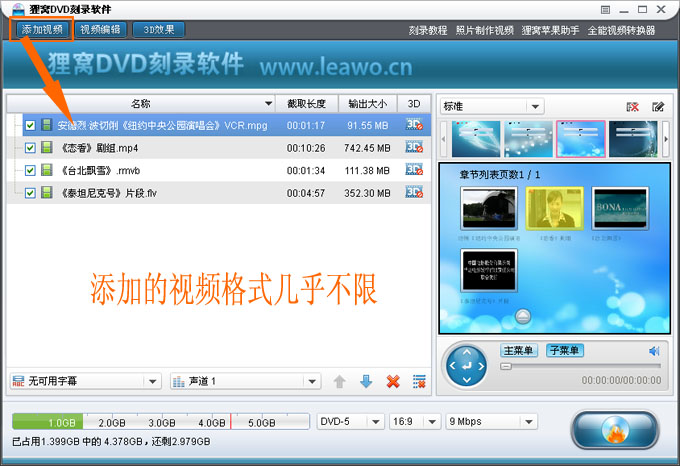Click the film icon of 《泰坦尼克号》片段.flv row
Screen dimensions: 680x466
pyautogui.click(x=46, y=192)
